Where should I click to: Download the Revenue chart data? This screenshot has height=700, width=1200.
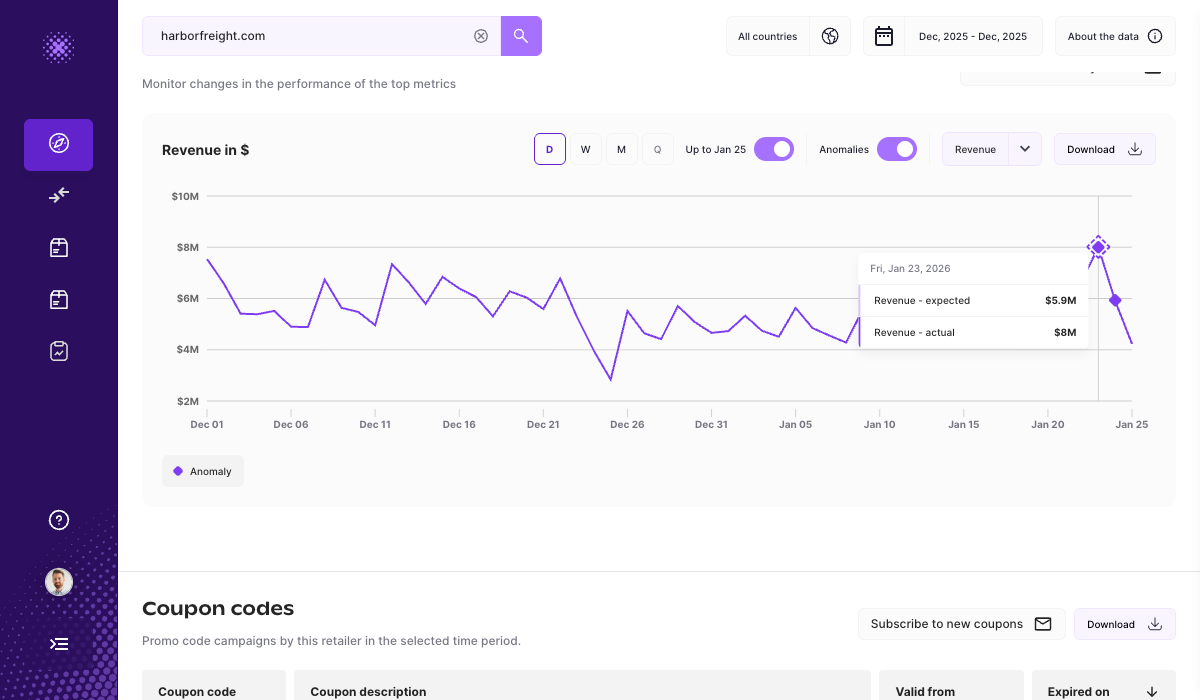point(1104,148)
